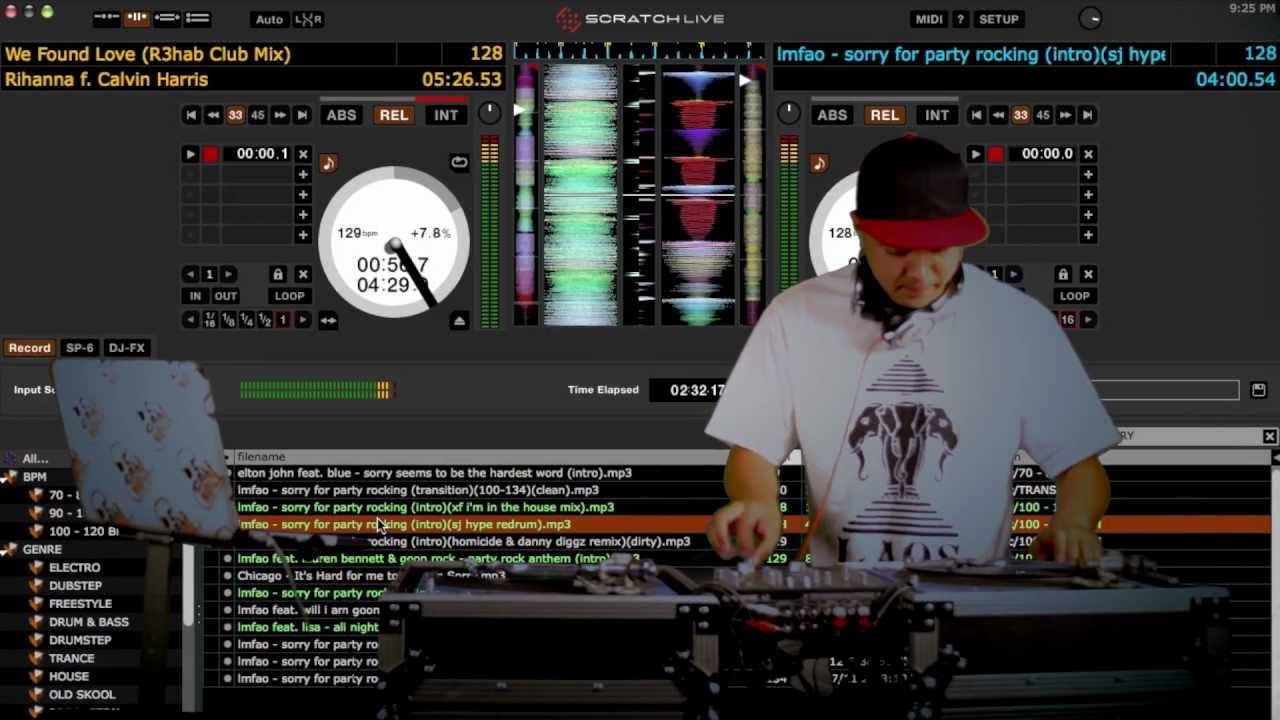Screen dimensions: 1280x720
Task: Open the DRUM & BASS crate
Action: point(89,622)
